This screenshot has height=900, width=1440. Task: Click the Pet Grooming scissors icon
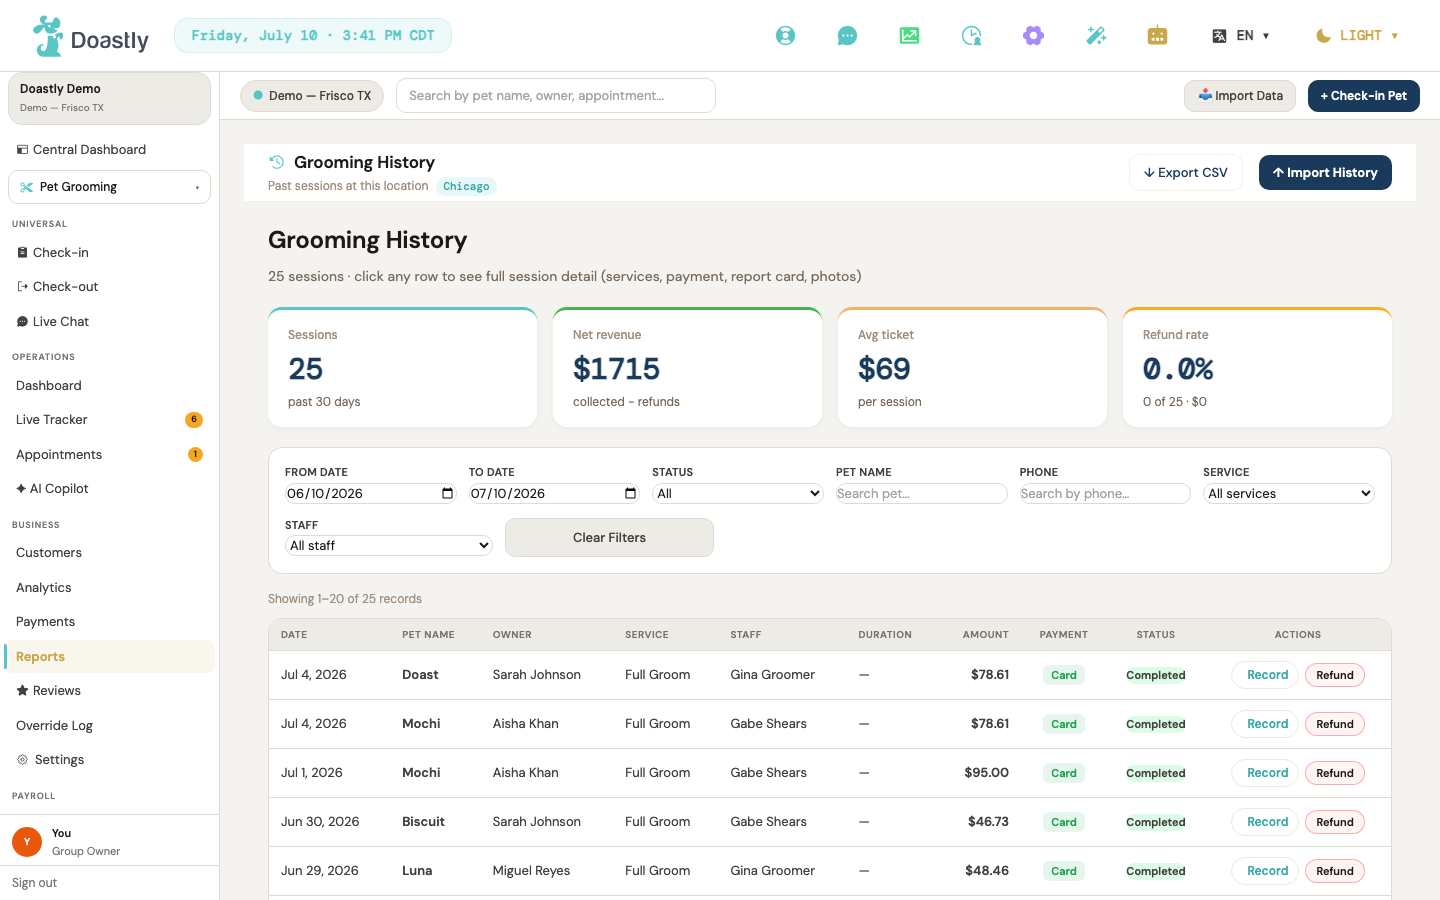tap(27, 187)
